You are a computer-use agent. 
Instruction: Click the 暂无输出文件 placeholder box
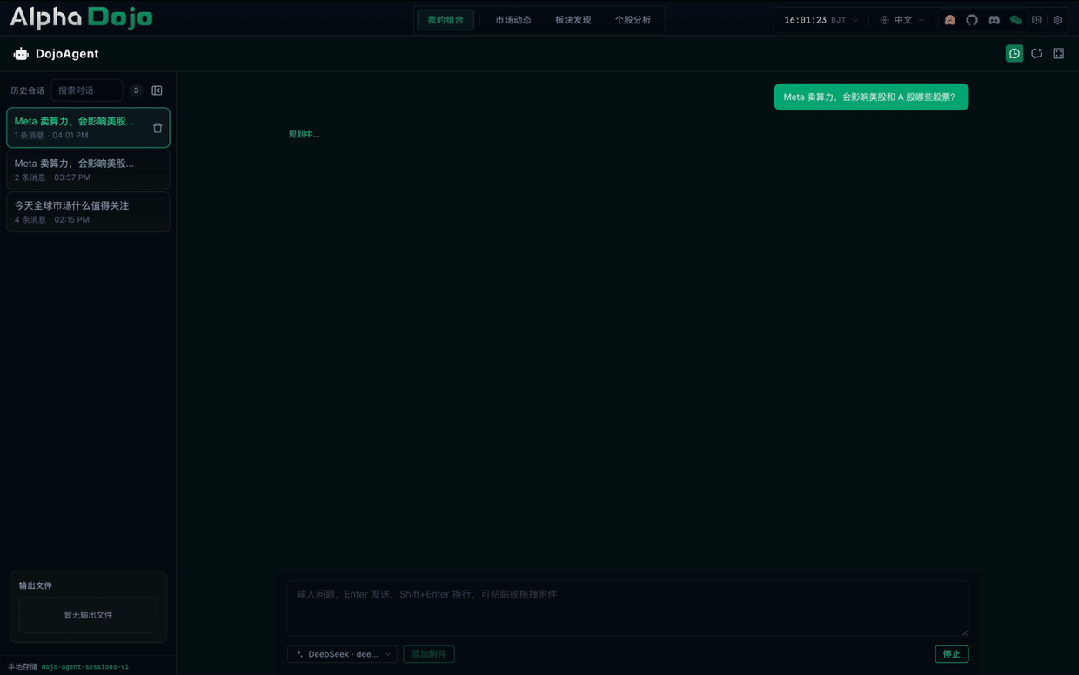tap(88, 615)
